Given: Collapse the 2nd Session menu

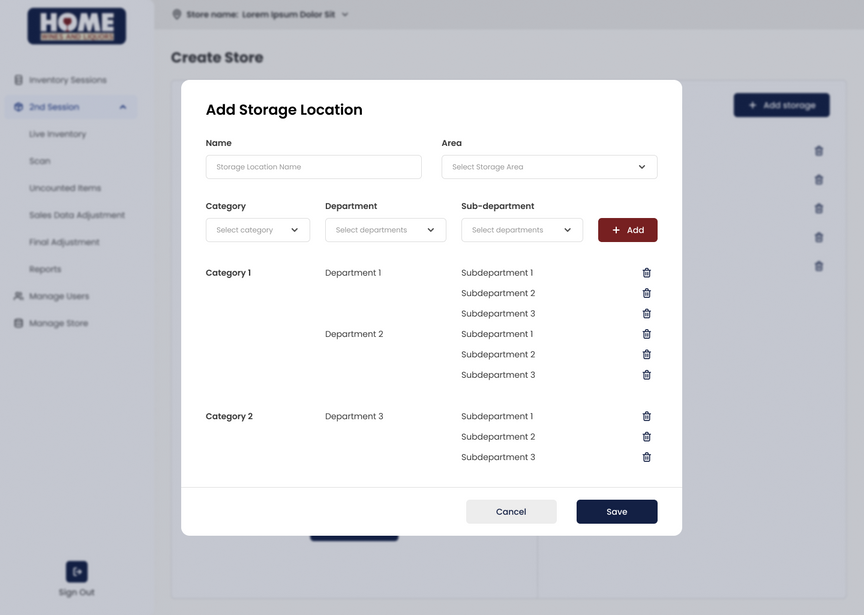Looking at the screenshot, I should 122,107.
